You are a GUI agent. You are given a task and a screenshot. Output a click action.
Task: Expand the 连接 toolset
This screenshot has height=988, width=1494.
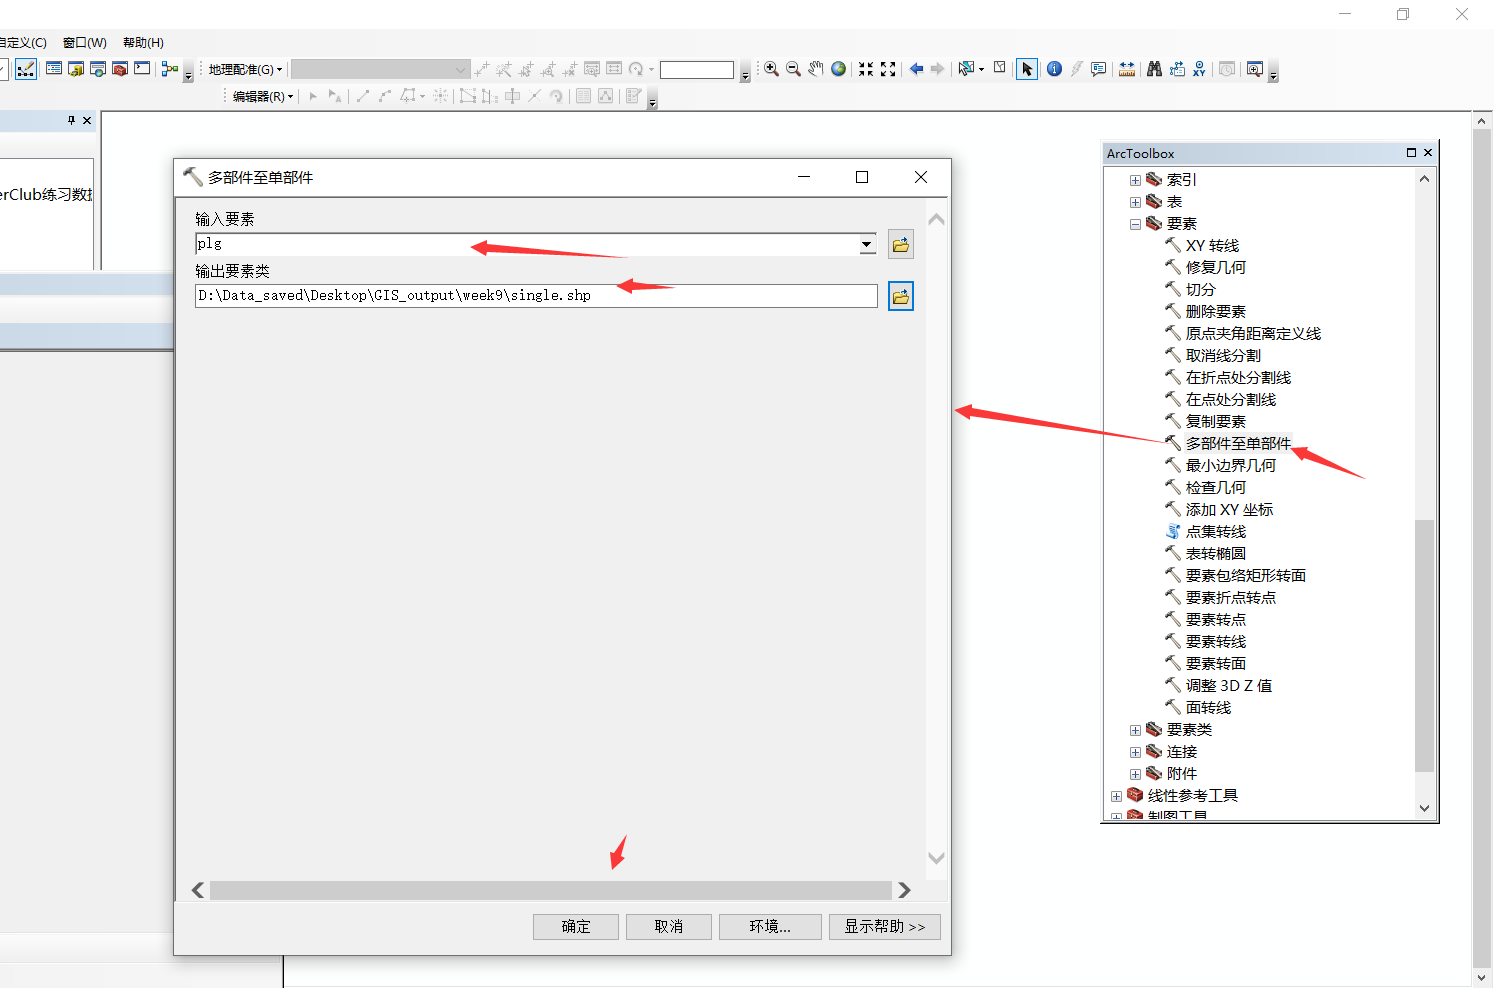point(1135,752)
